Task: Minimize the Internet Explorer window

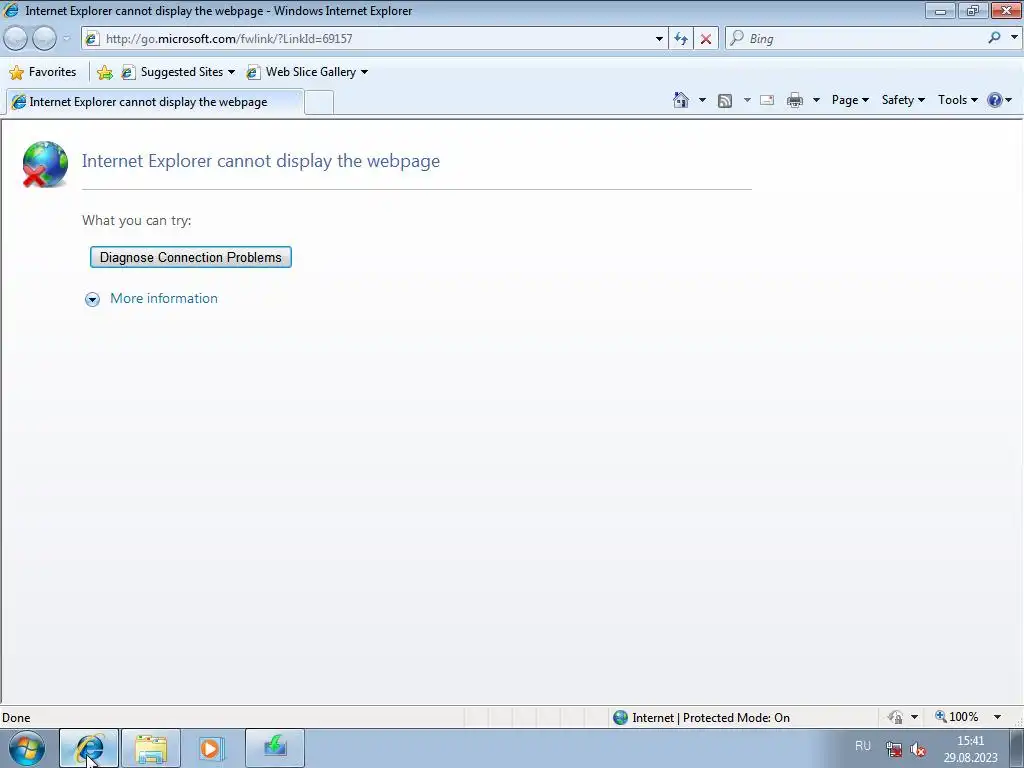Action: [x=940, y=10]
